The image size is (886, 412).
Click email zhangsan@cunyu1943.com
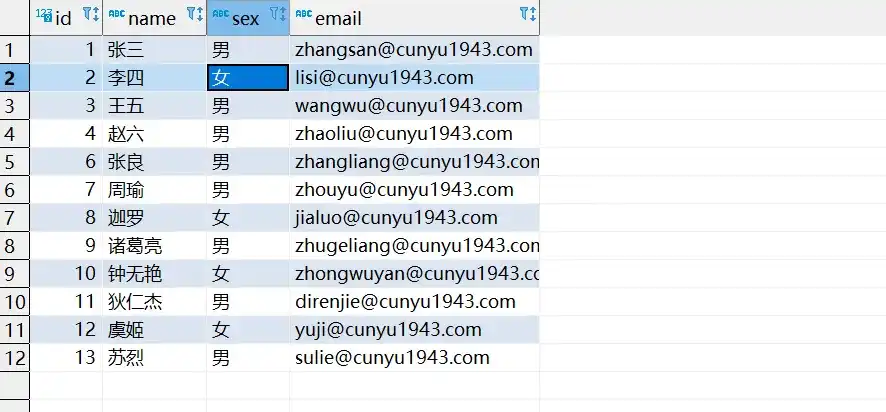tap(414, 50)
